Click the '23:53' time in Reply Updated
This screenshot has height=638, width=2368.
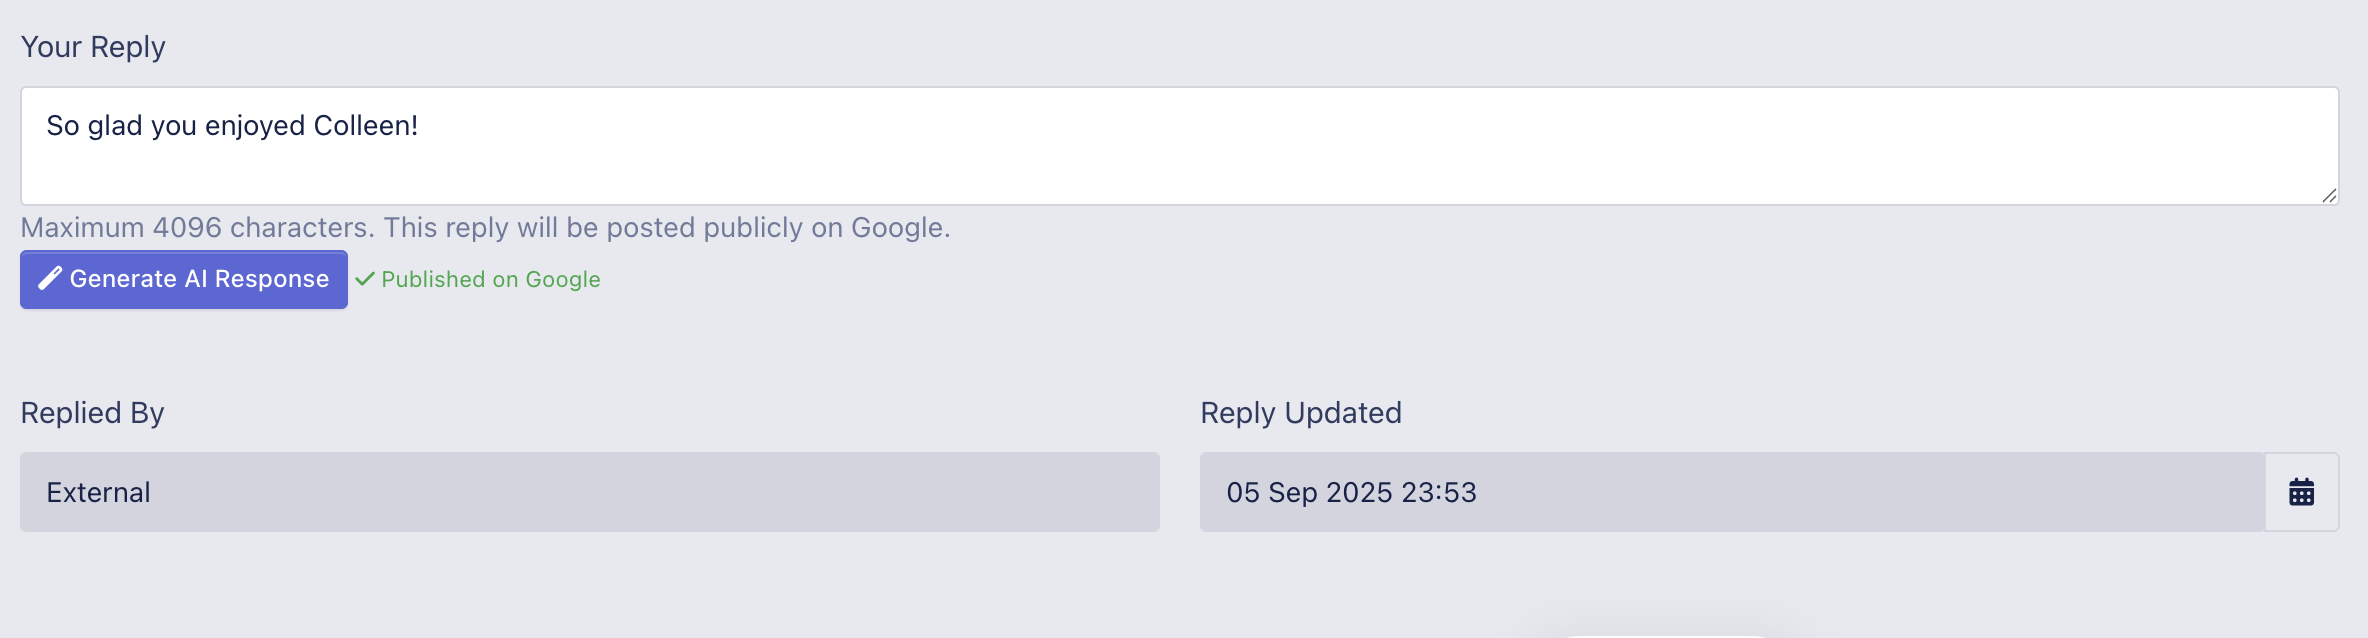(x=1438, y=492)
